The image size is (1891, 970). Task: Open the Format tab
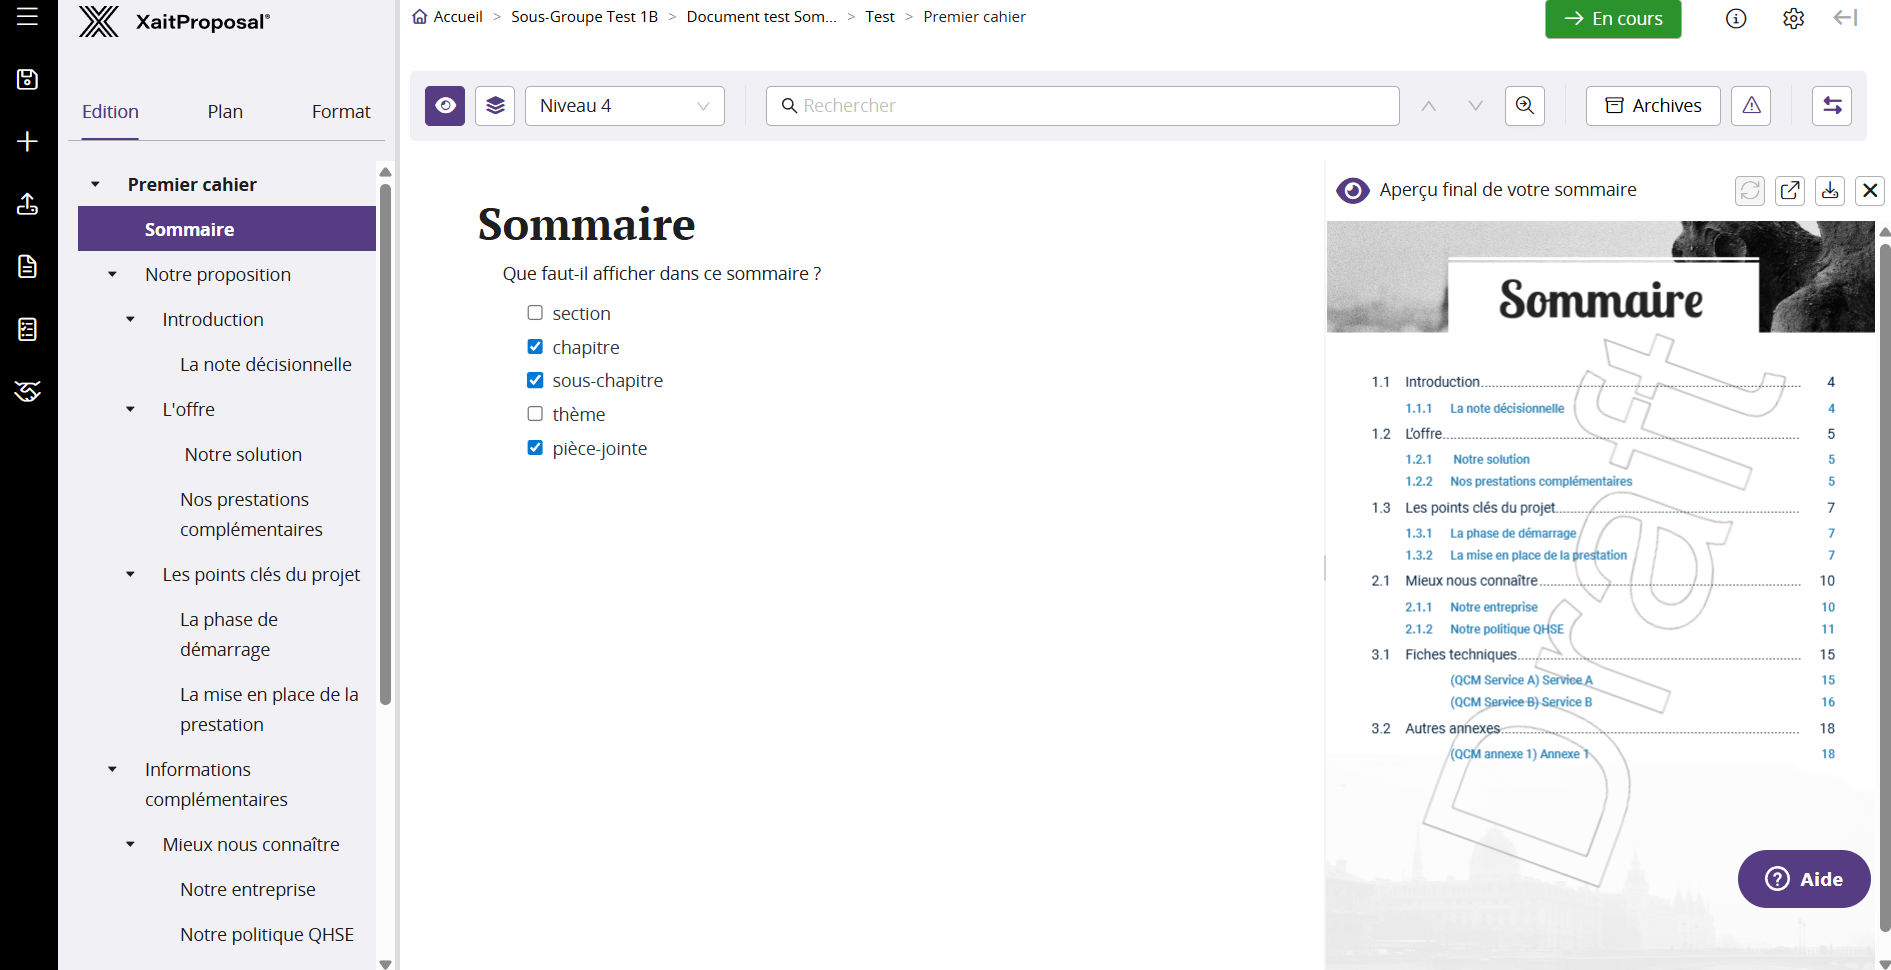point(340,111)
